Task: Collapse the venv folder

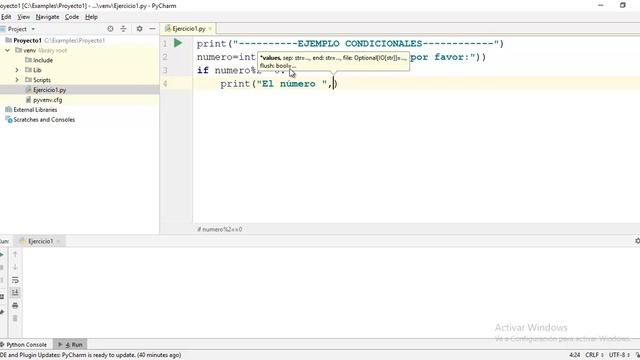Action: tap(8, 50)
